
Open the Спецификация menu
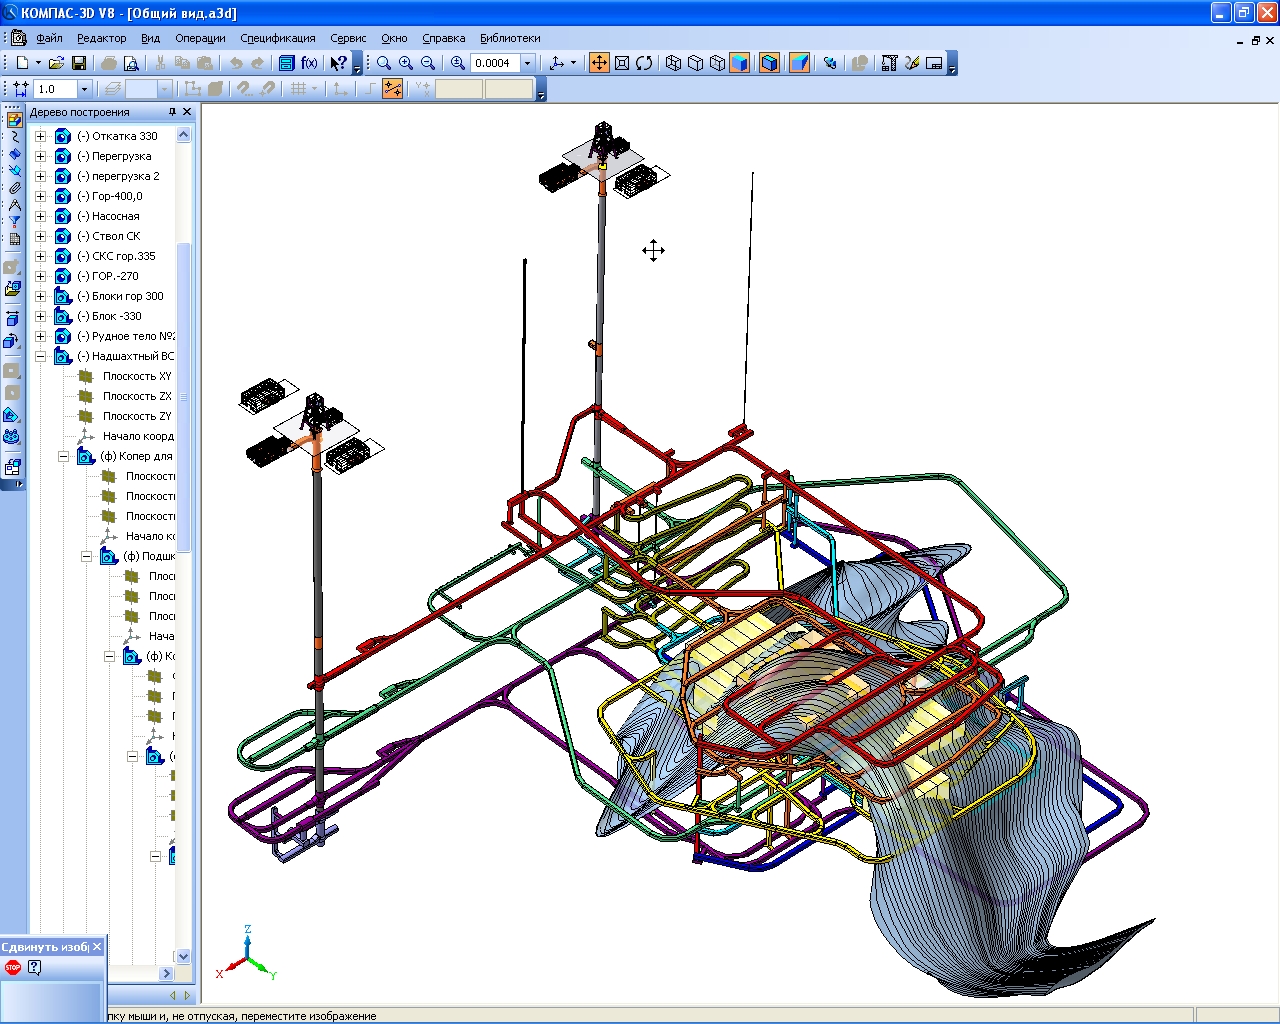(x=278, y=38)
